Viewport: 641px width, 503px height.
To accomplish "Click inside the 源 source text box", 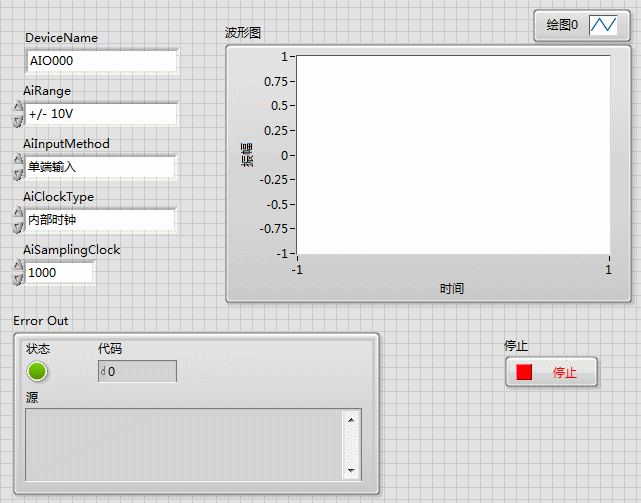I will click(184, 443).
